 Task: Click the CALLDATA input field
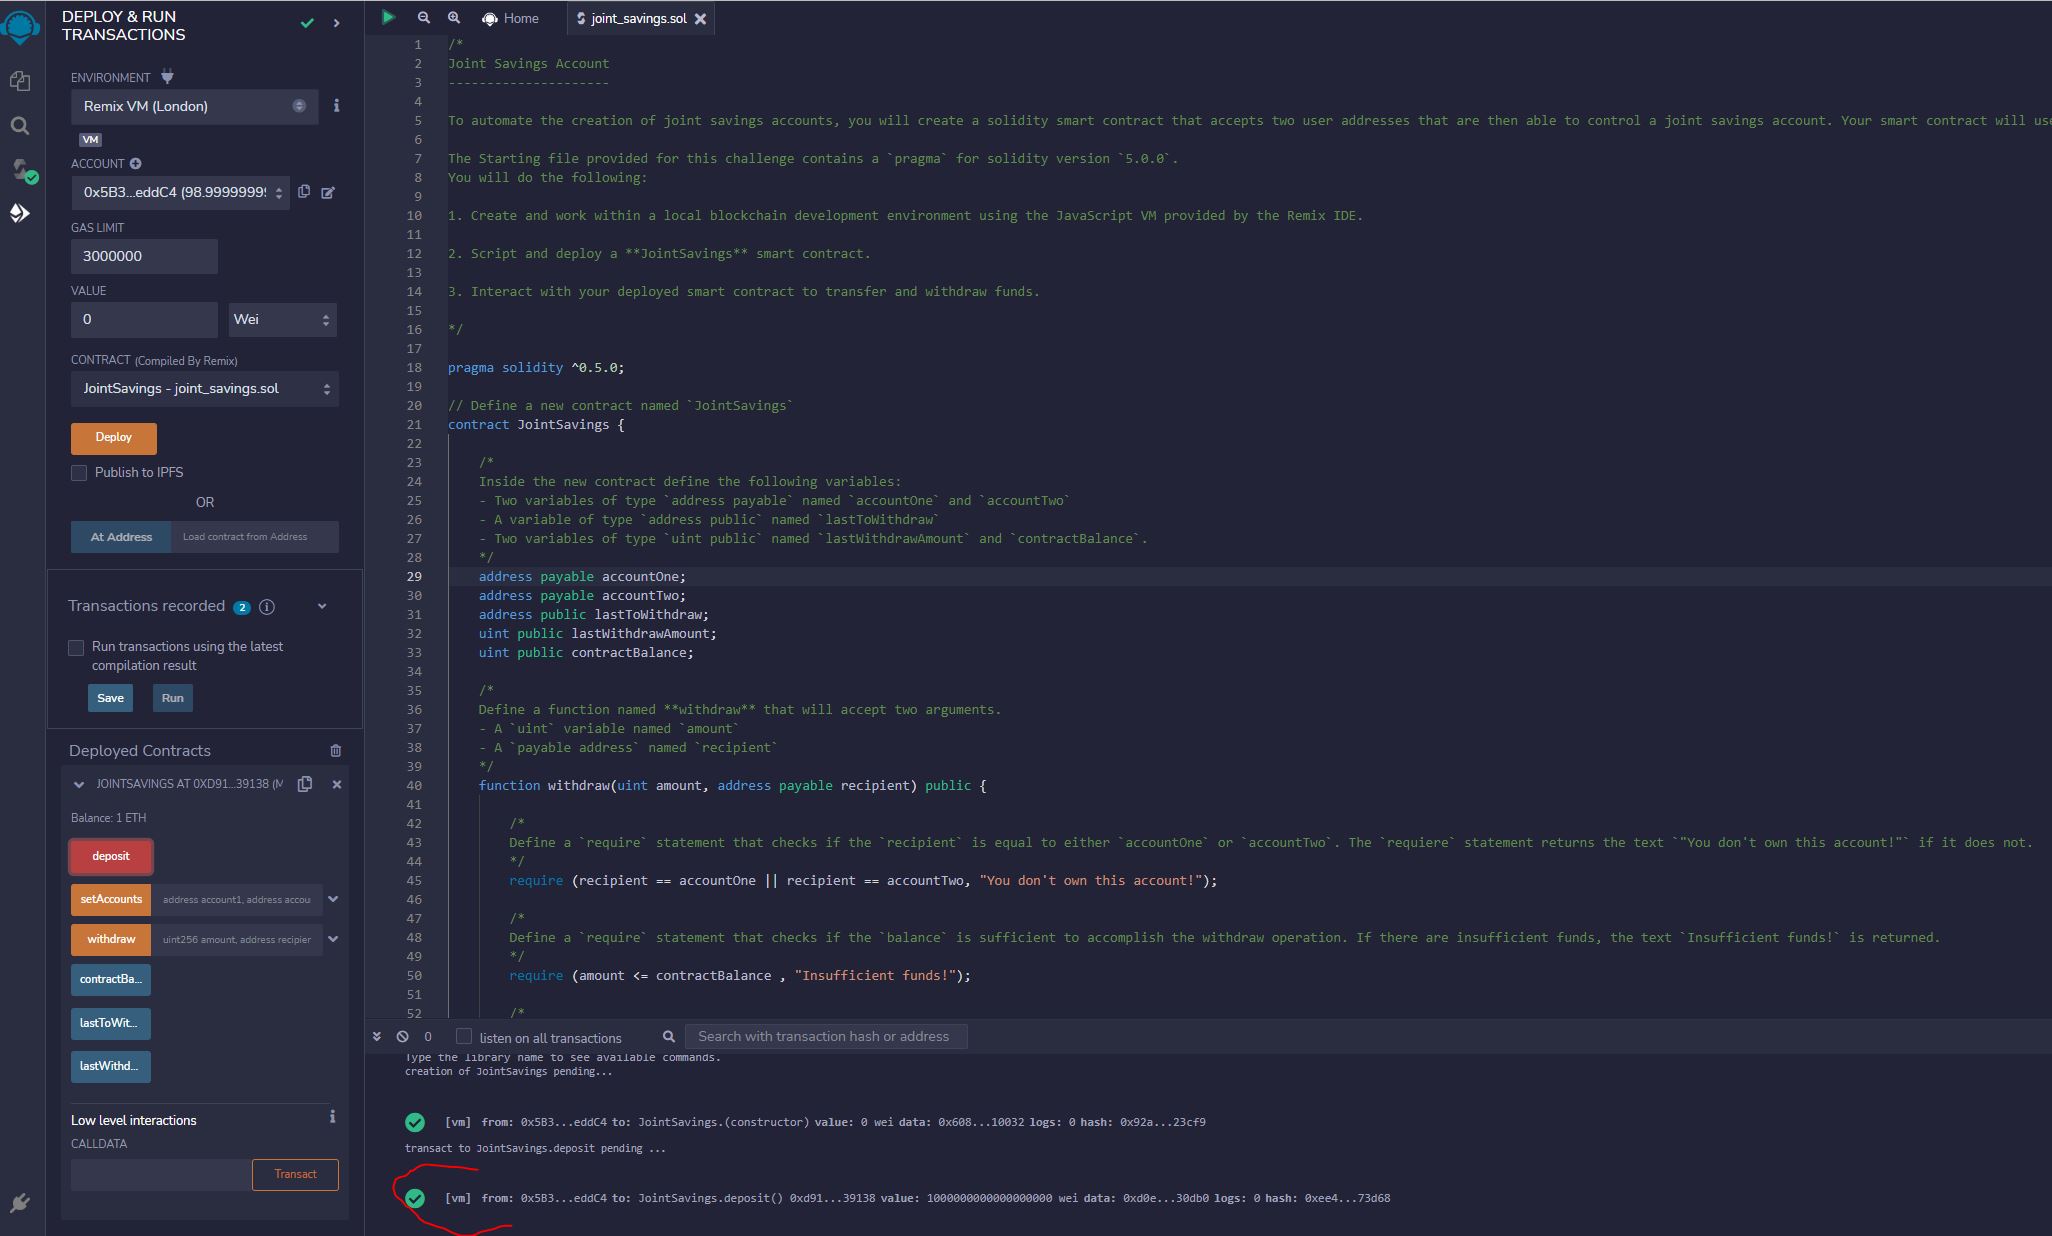click(158, 1175)
